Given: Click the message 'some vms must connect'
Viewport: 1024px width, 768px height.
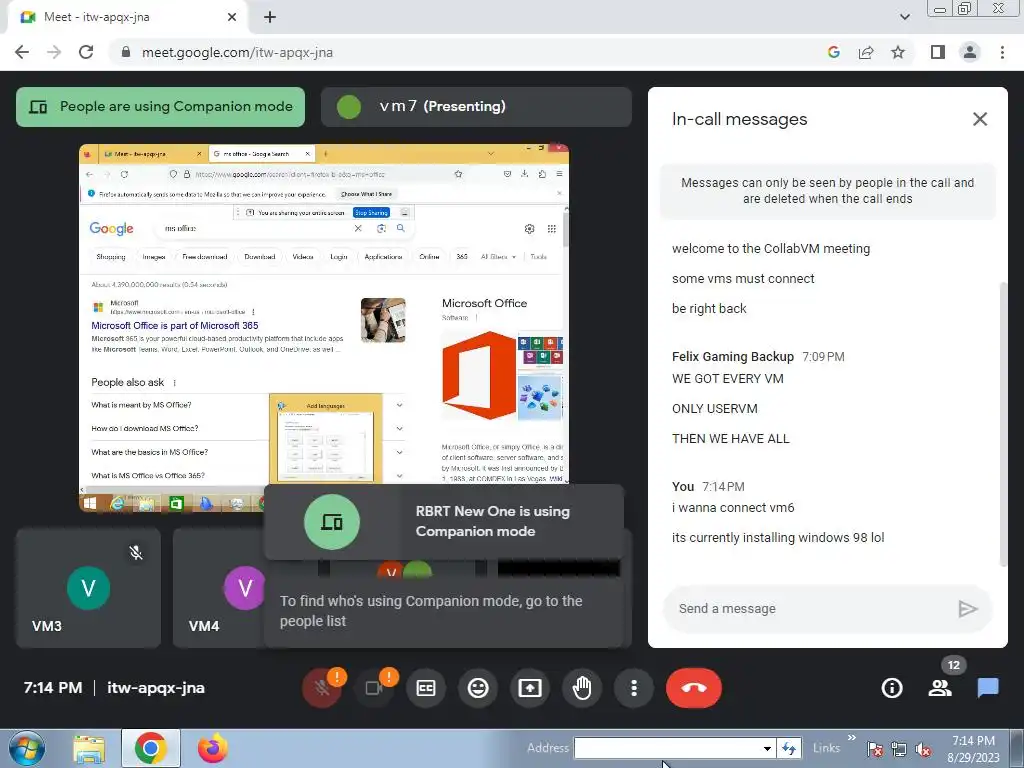Looking at the screenshot, I should 743,279.
